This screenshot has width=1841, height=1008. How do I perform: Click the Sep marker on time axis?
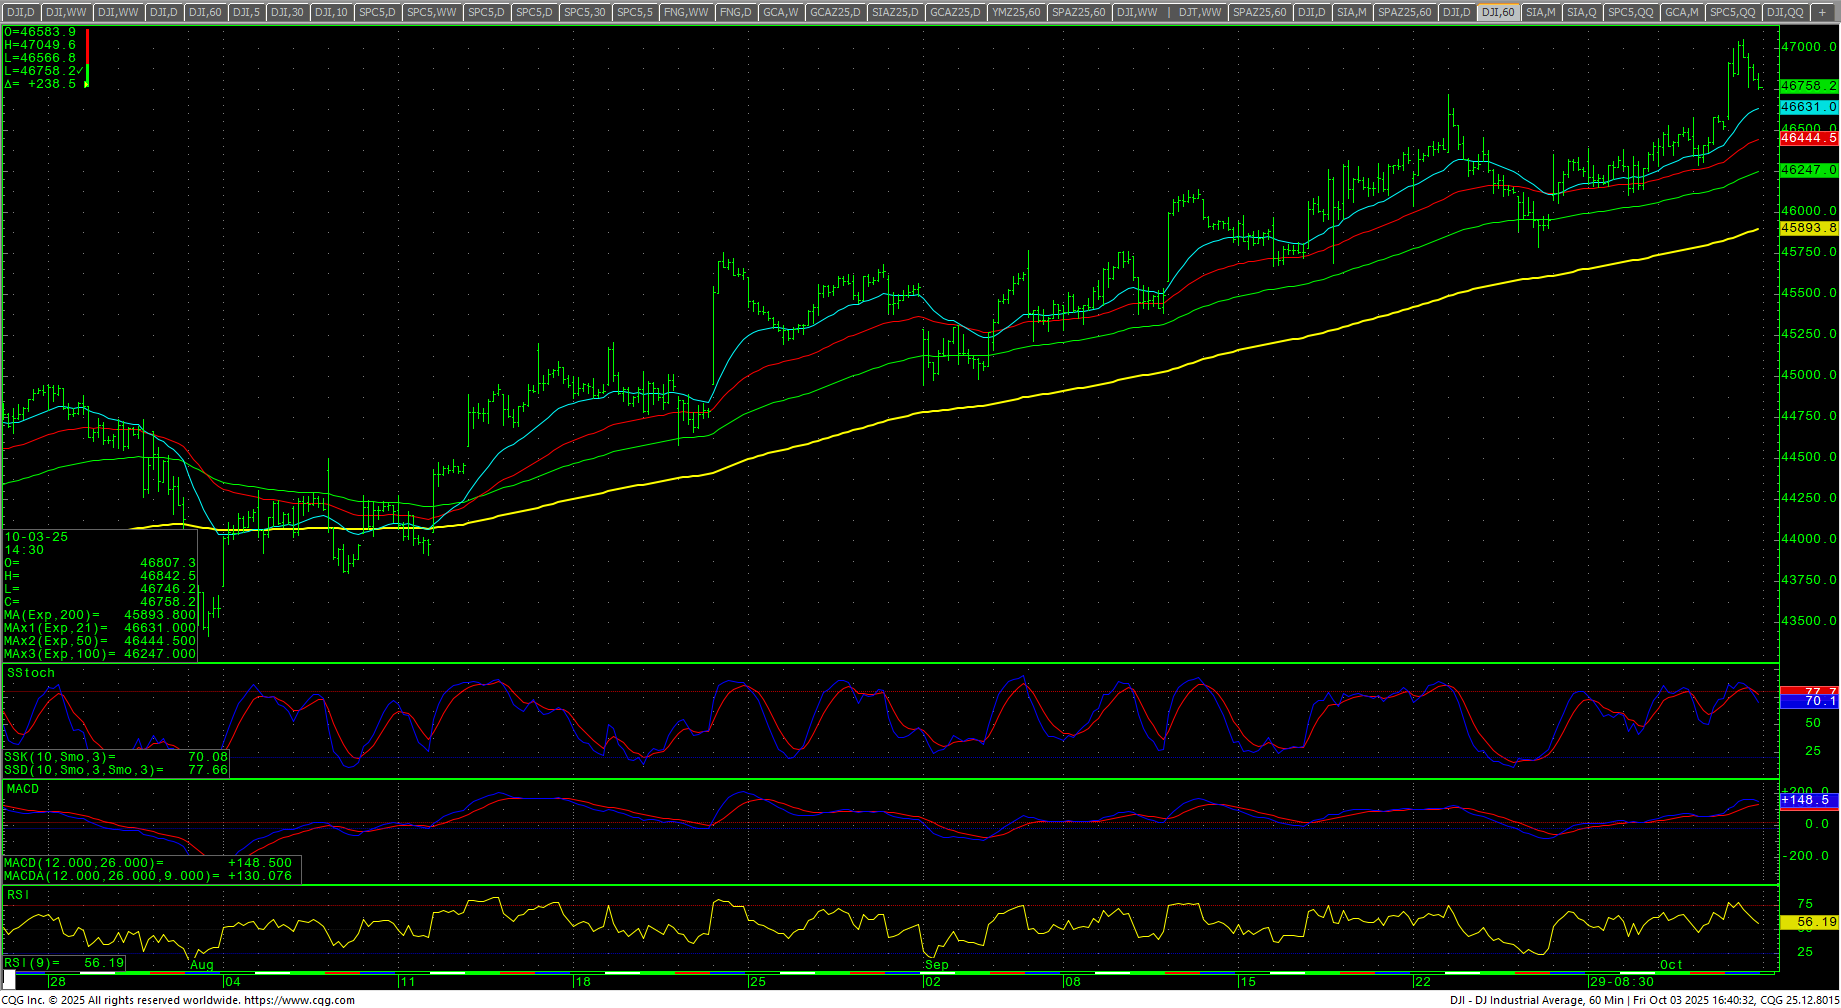936,965
